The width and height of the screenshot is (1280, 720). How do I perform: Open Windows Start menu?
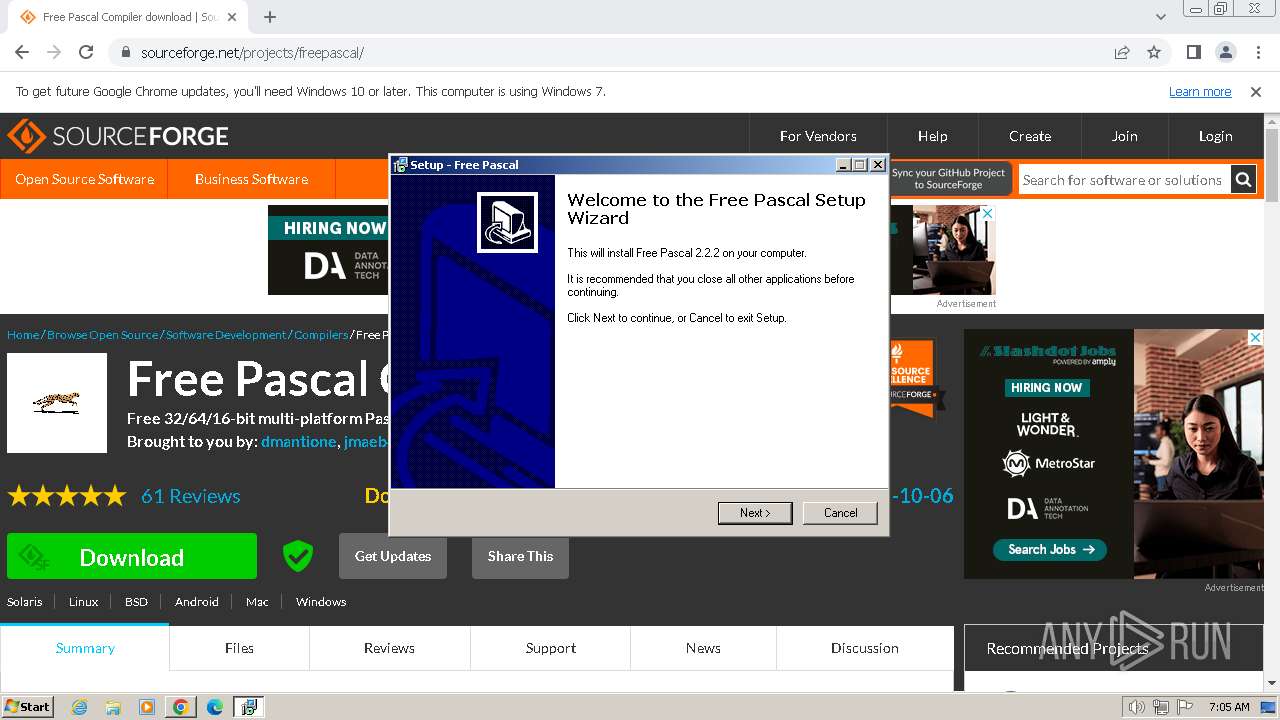pos(27,706)
